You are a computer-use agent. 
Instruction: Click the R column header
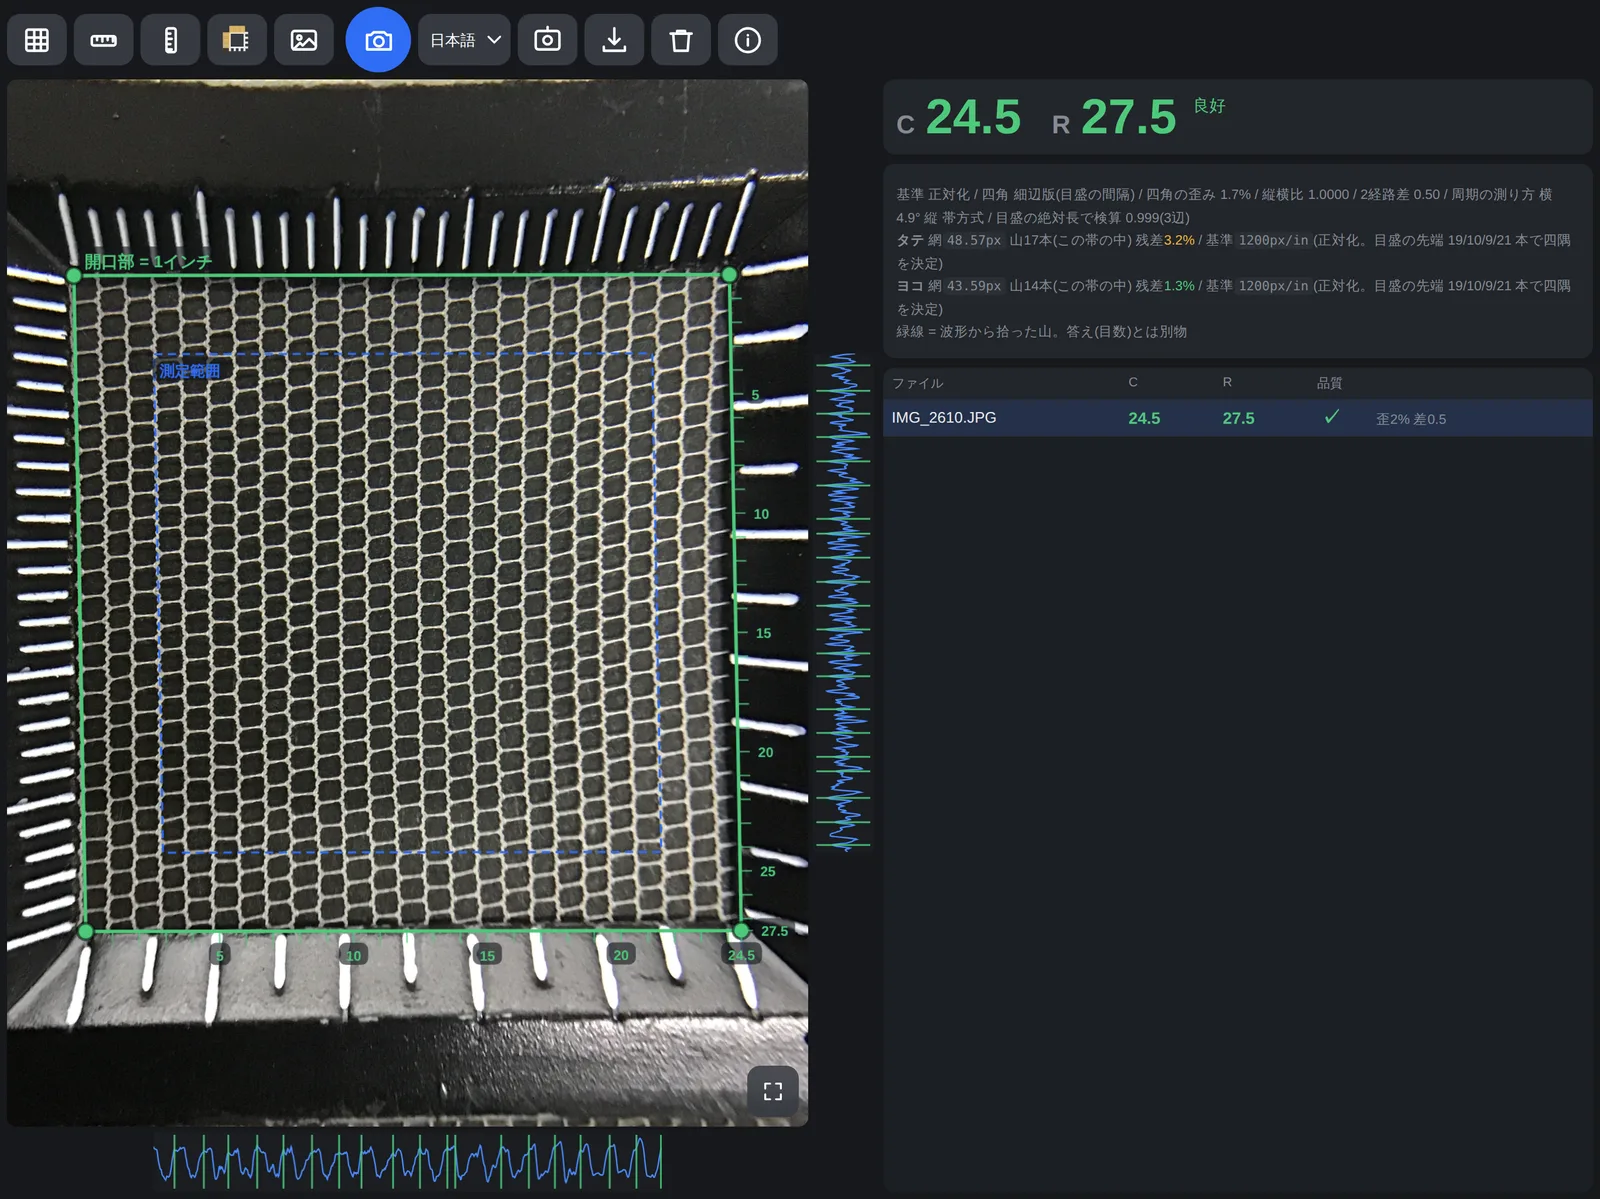1227,382
